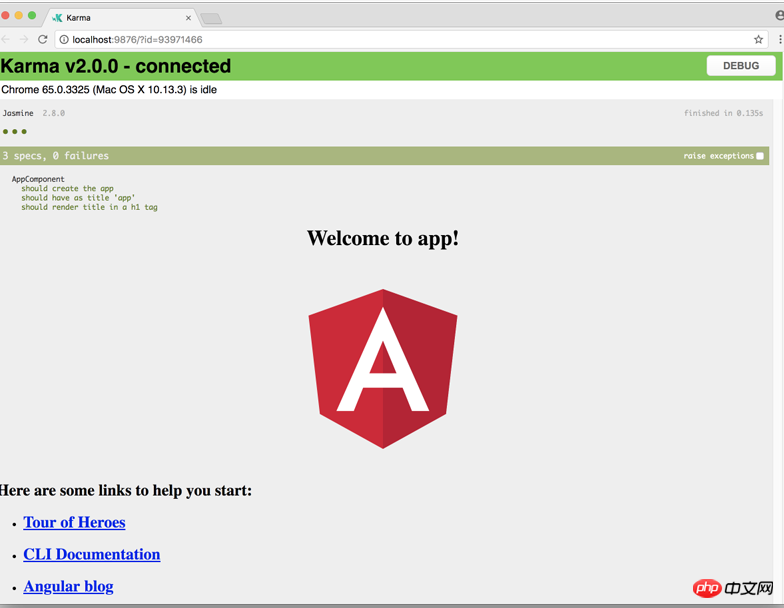
Task: Click the Karma favicon in the tab
Action: (57, 18)
